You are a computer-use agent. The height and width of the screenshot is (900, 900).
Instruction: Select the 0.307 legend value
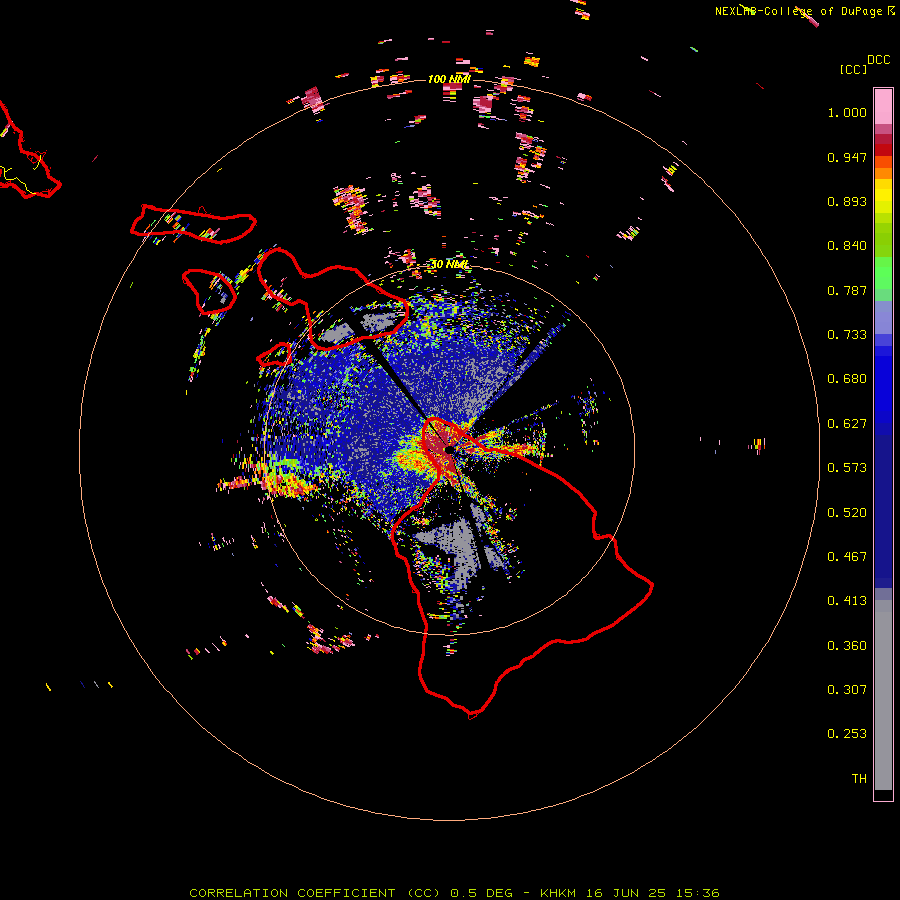[847, 690]
